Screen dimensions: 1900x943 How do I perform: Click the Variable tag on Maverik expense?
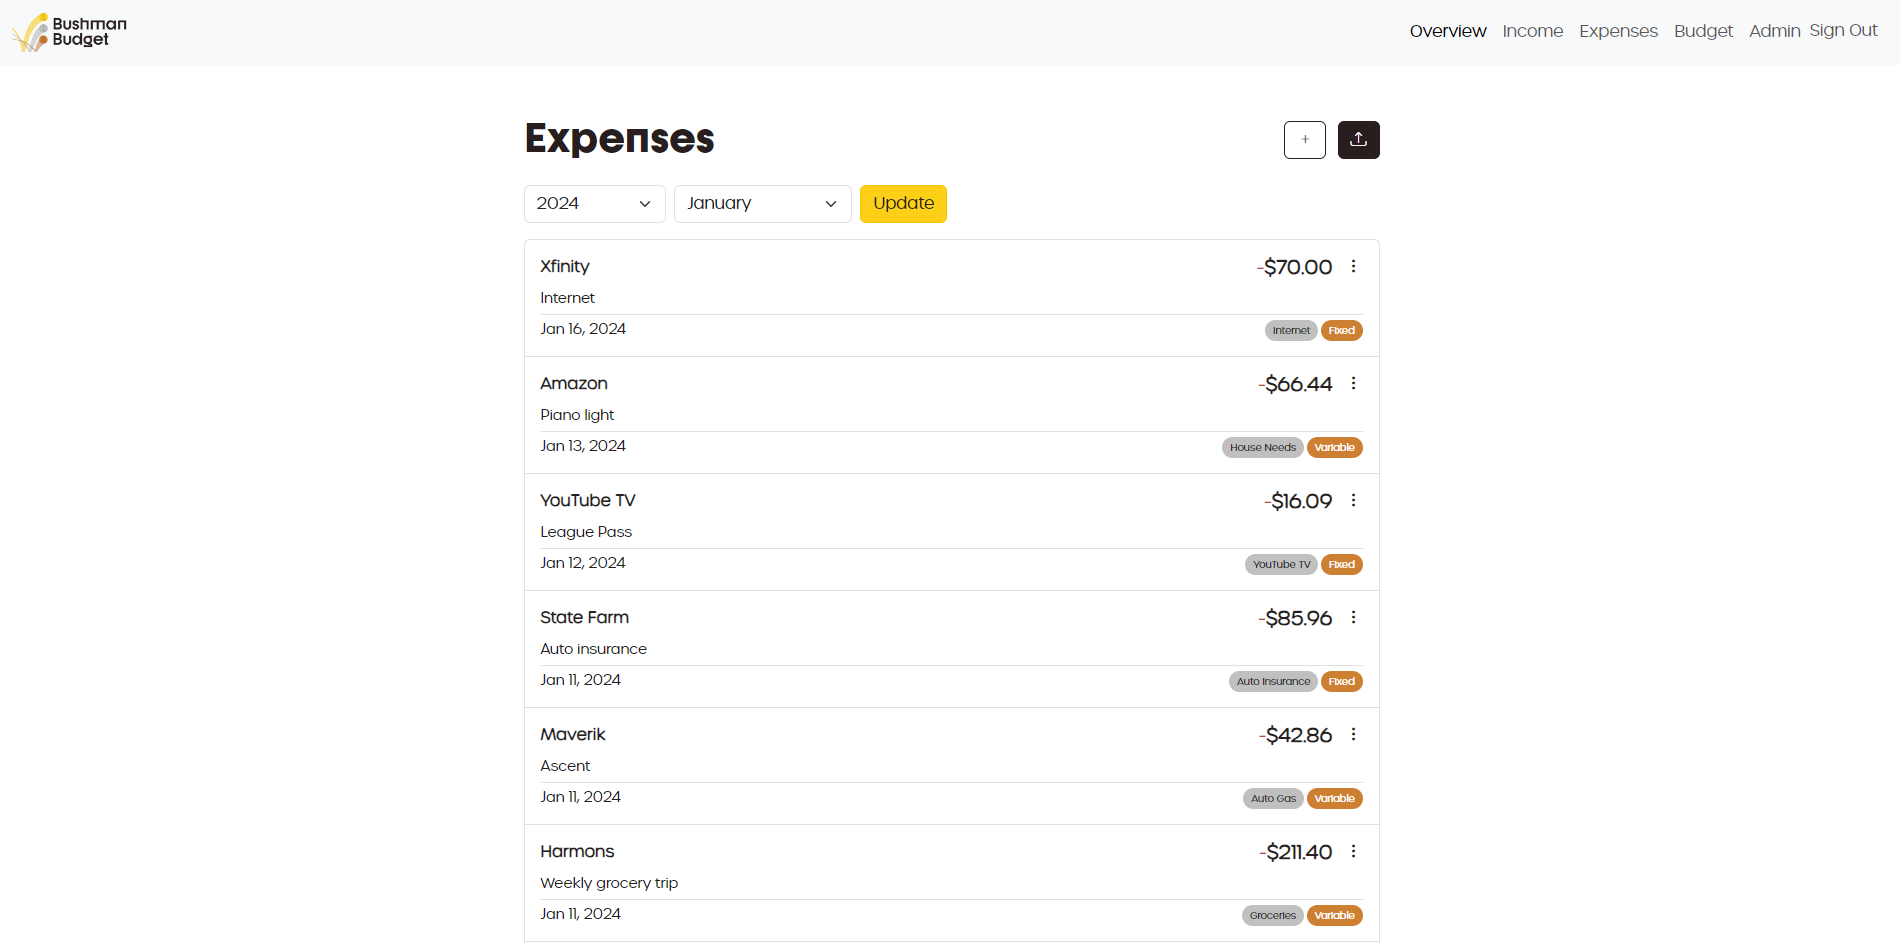[x=1335, y=799]
